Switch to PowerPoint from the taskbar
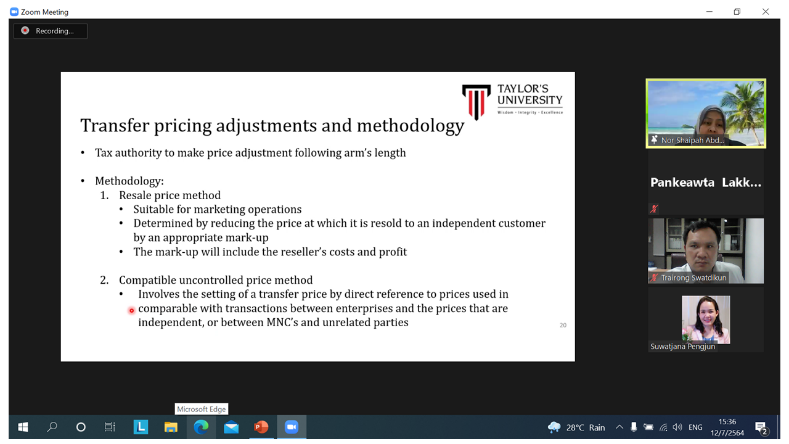Image resolution: width=789 pixels, height=444 pixels. 261,427
